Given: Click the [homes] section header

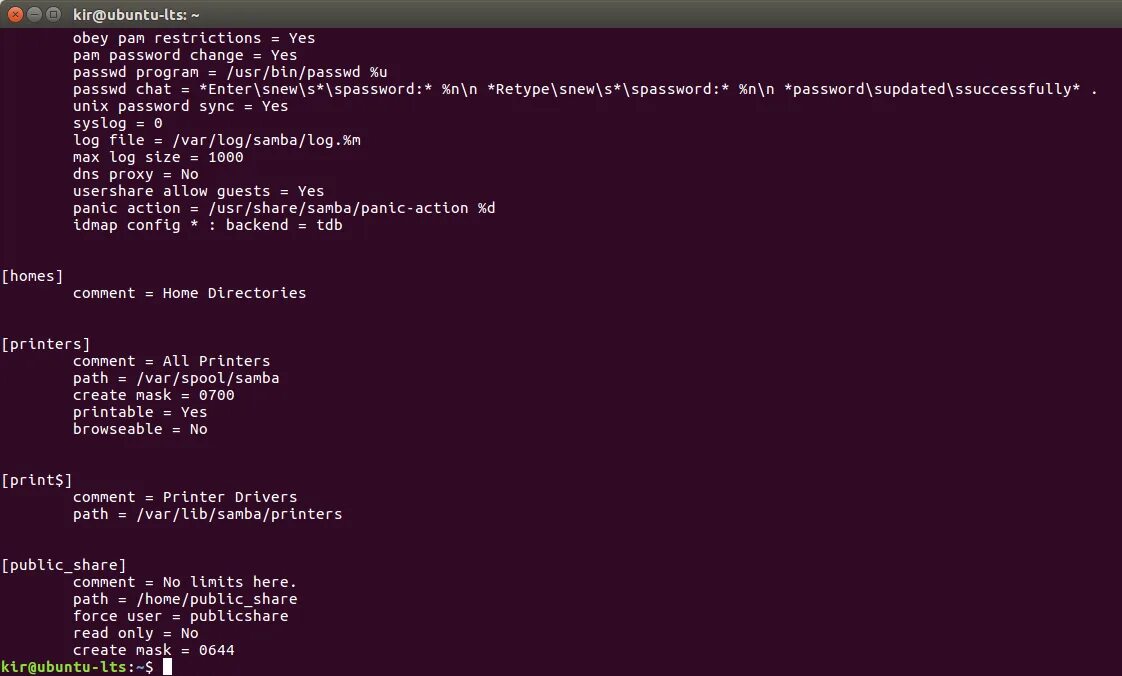Looking at the screenshot, I should [32, 276].
